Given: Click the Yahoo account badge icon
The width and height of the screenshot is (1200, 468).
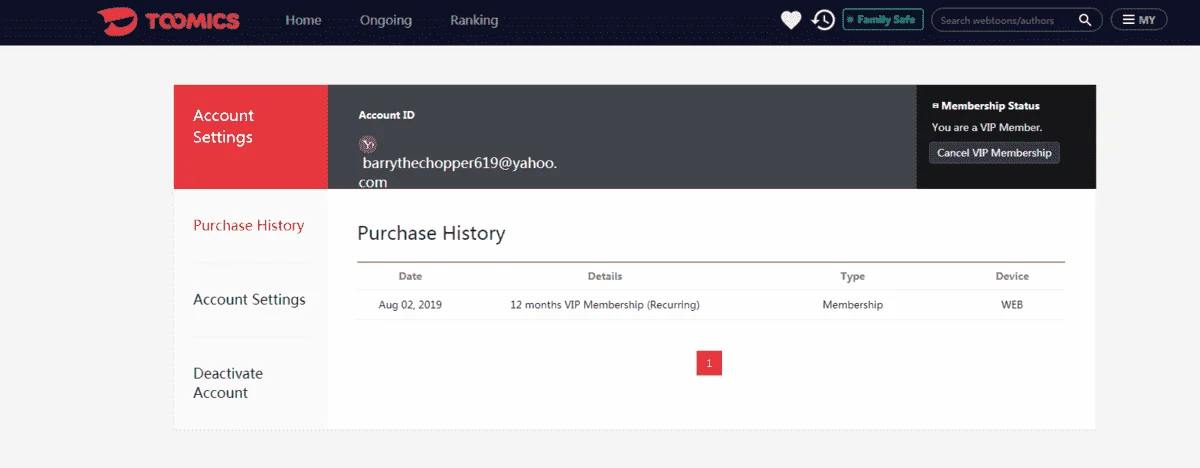Looking at the screenshot, I should (x=367, y=144).
